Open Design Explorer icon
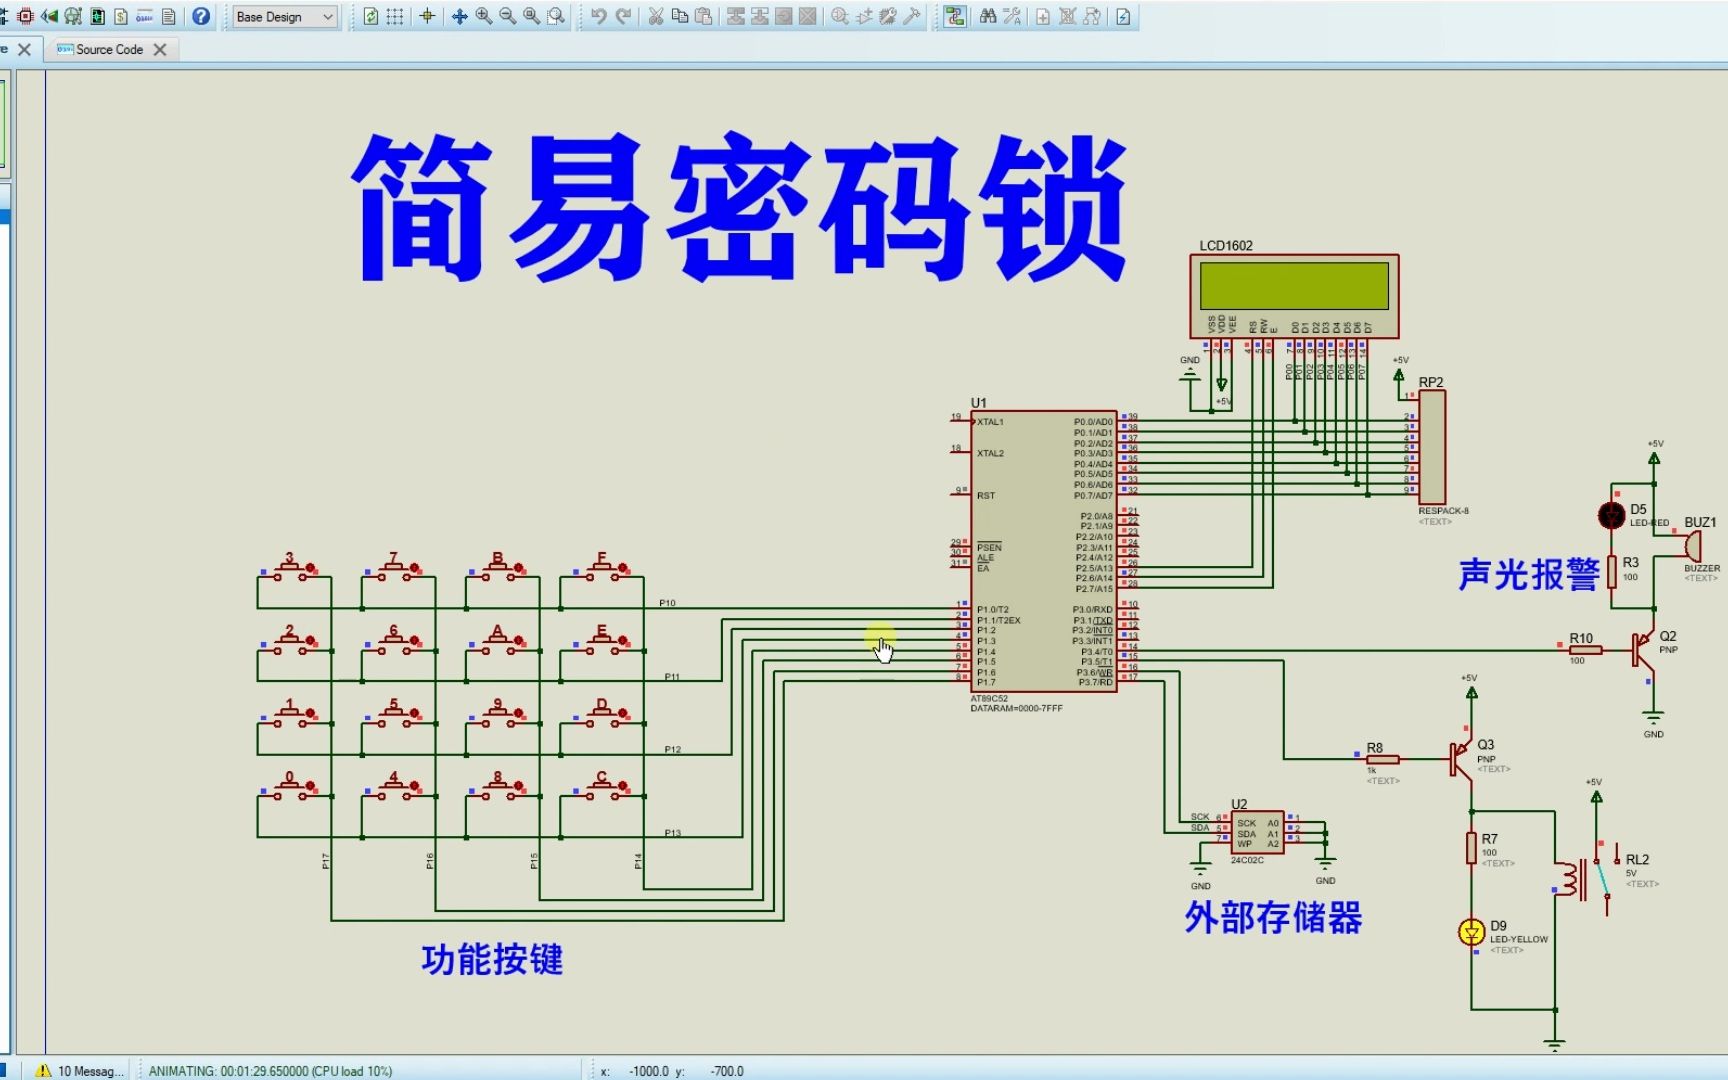1728x1080 pixels. click(x=97, y=16)
